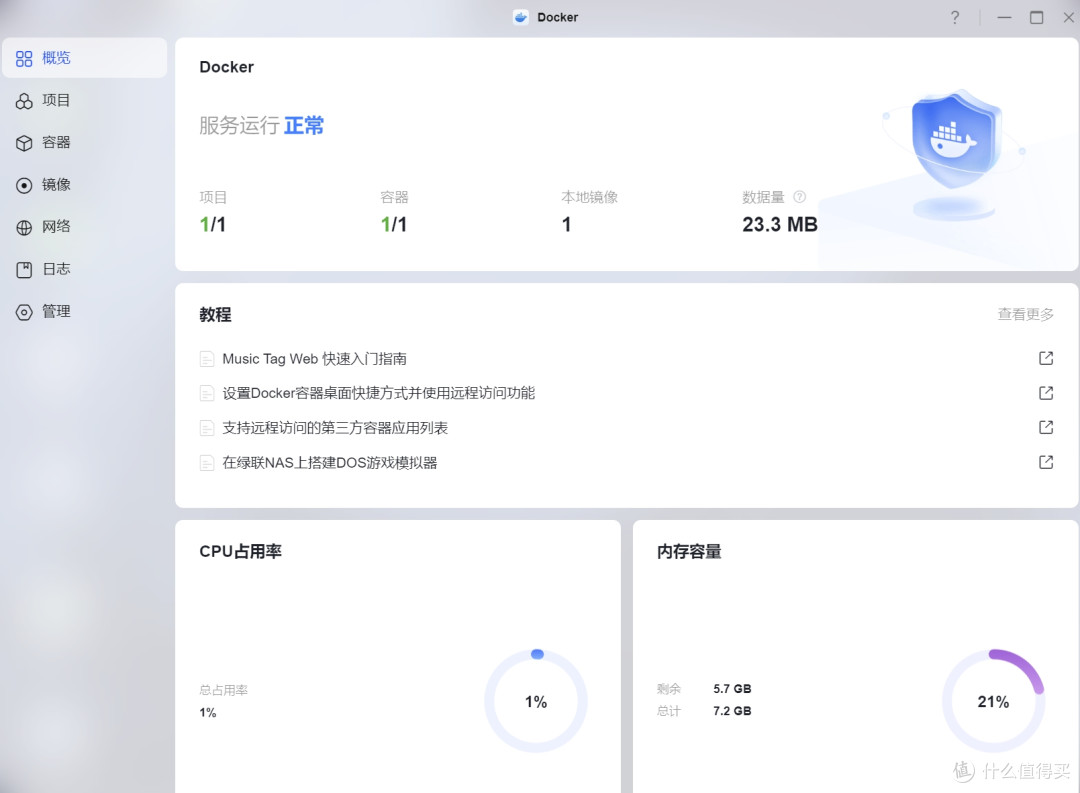The width and height of the screenshot is (1080, 793).
Task: Click the 容器 container cube icon
Action: coord(24,143)
